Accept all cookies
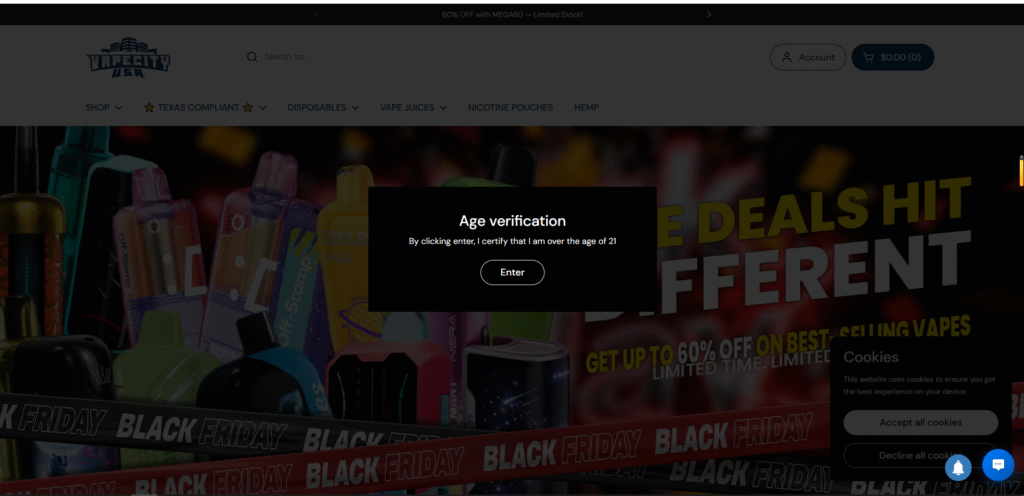Screen dimensions: 1024x496 coord(920,422)
